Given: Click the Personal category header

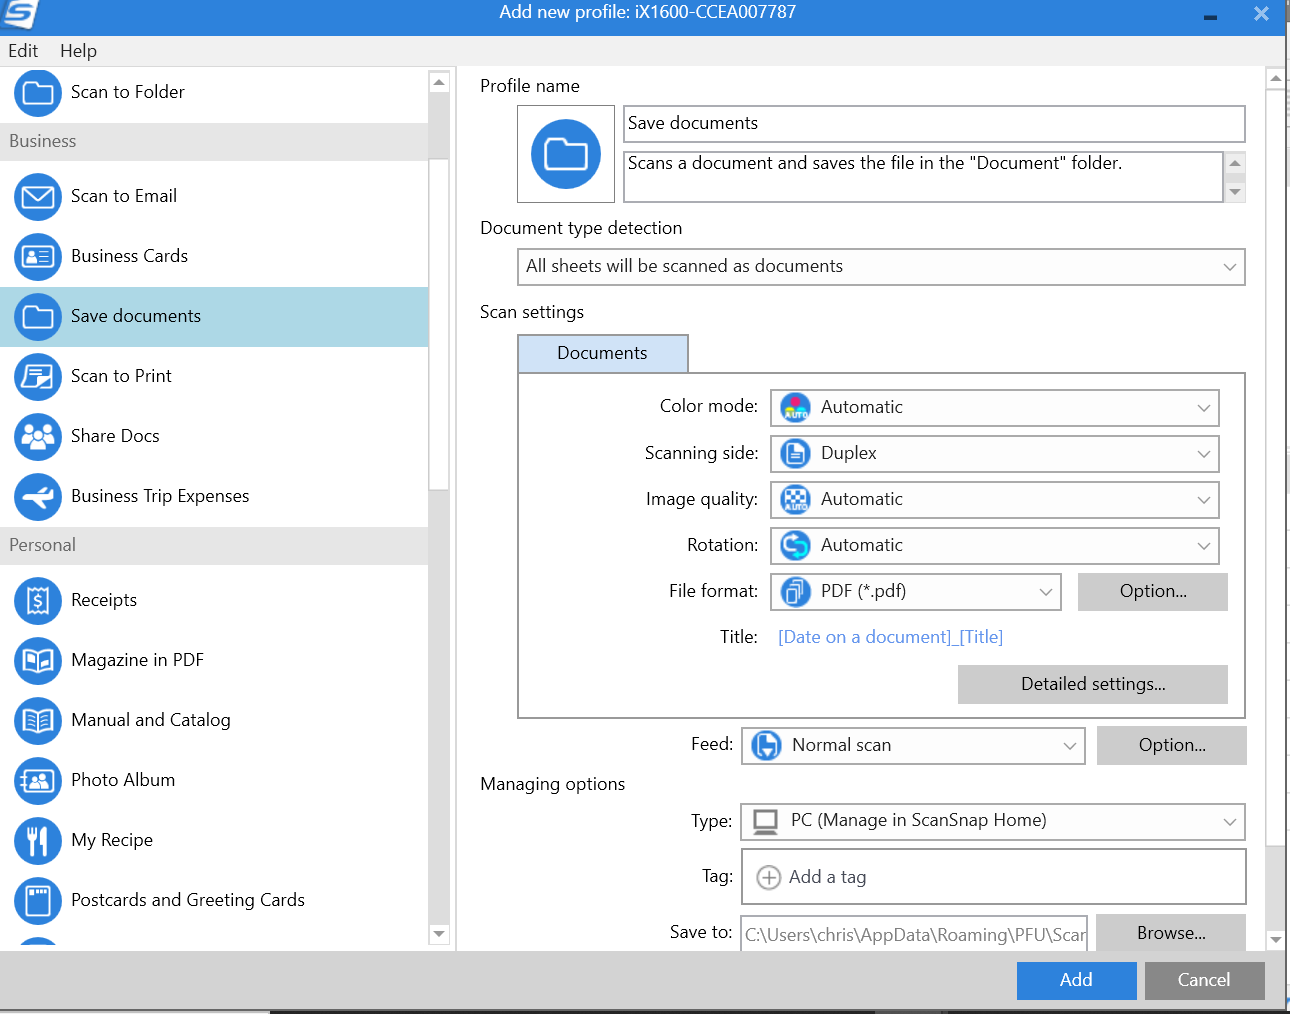Looking at the screenshot, I should 214,546.
